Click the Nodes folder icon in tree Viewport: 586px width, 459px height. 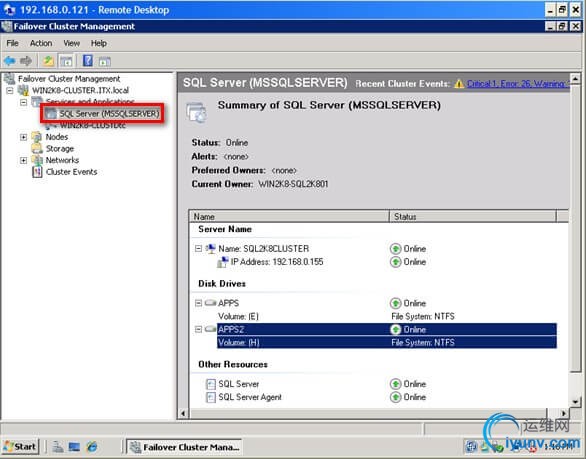37,137
